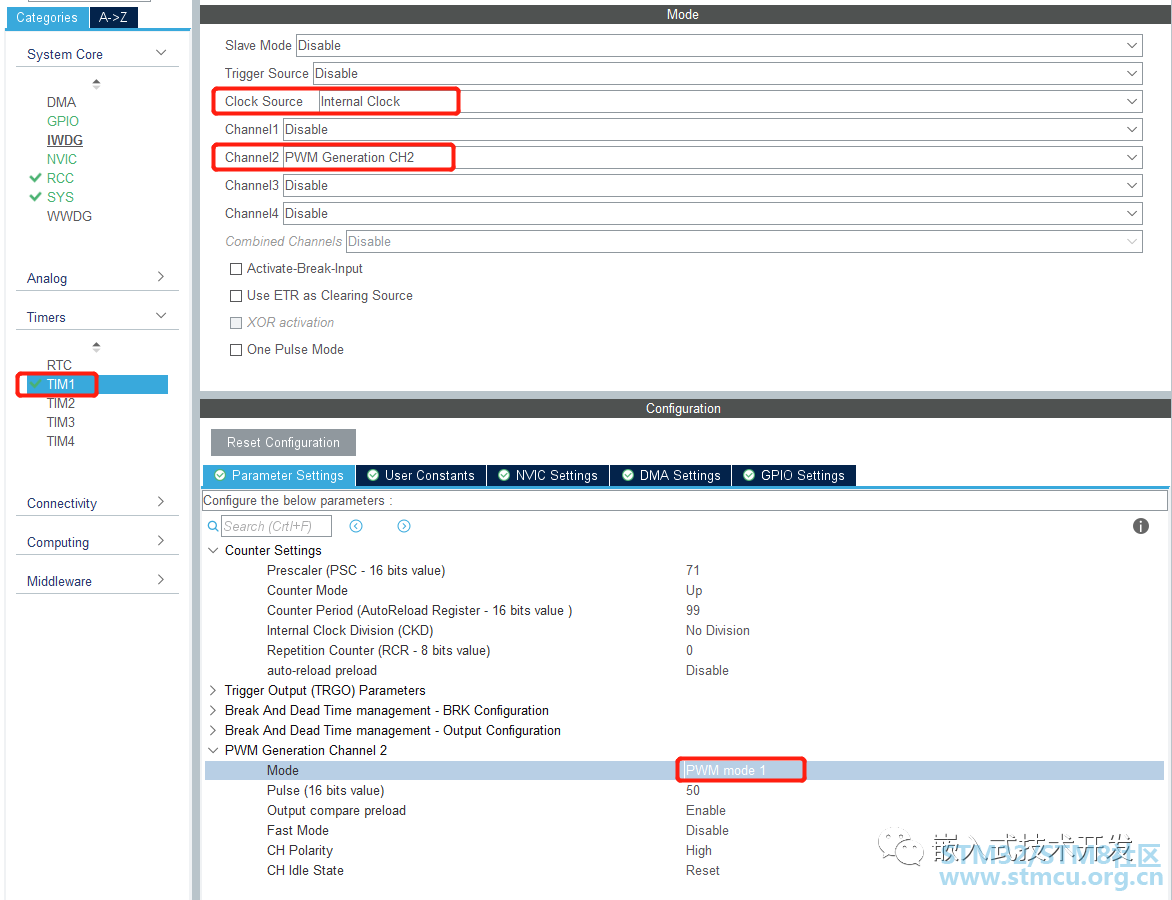
Task: Select SYS in System Core list
Action: pyautogui.click(x=61, y=197)
